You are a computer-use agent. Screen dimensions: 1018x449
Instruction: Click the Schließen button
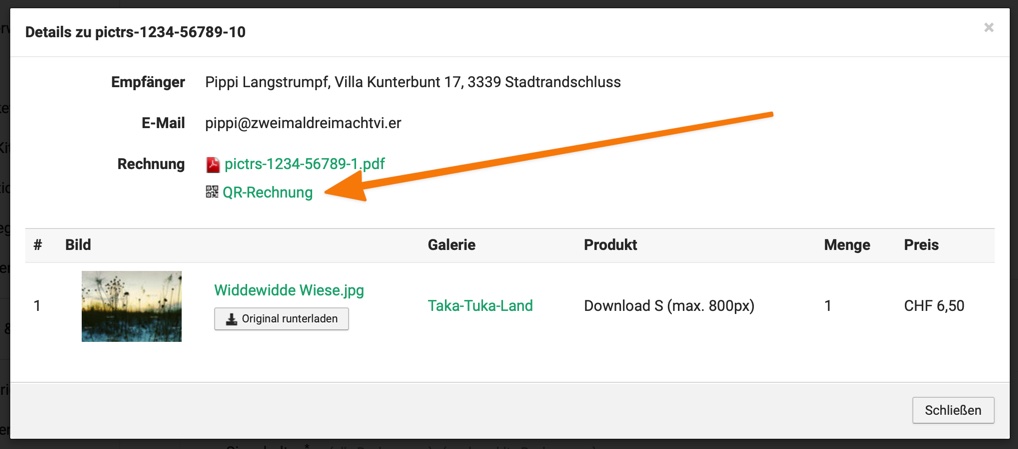tap(953, 410)
